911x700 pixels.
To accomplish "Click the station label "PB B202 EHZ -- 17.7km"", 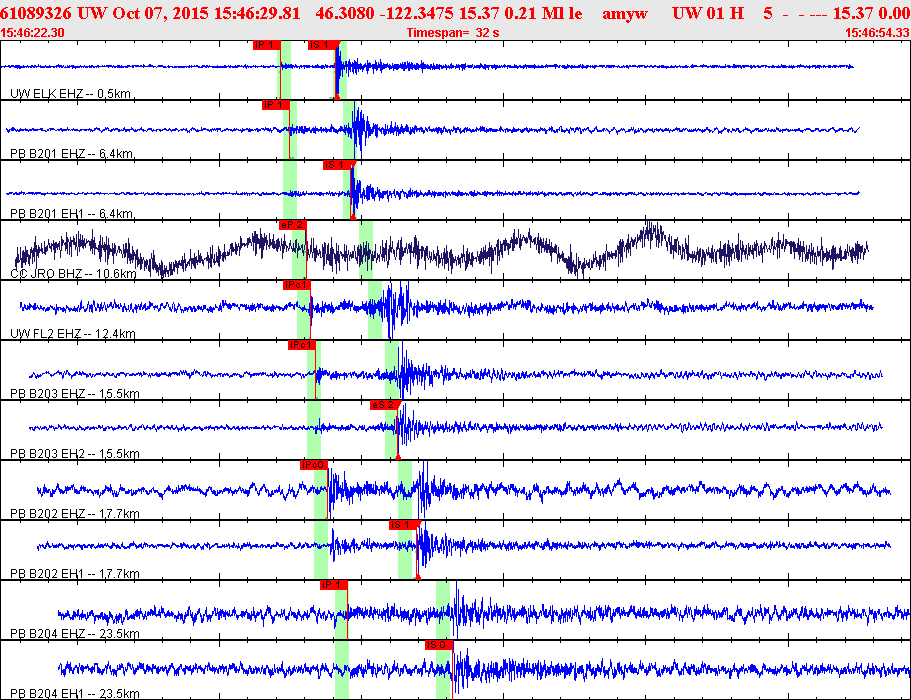I will click(74, 514).
